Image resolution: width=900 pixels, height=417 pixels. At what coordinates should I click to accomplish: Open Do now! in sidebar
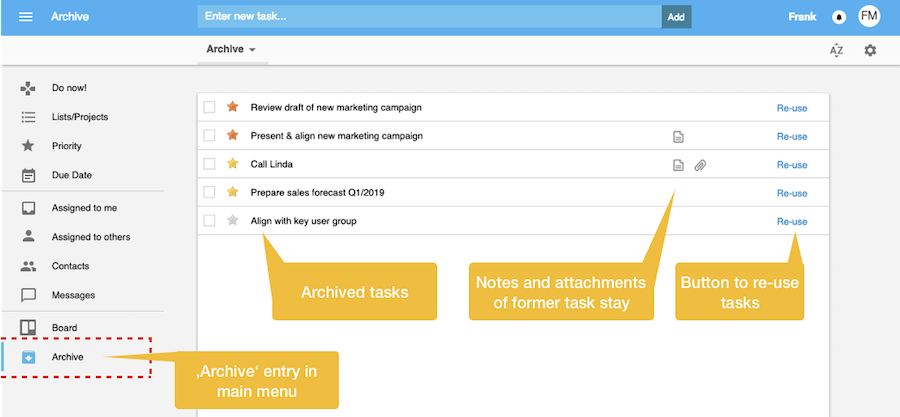tap(69, 88)
